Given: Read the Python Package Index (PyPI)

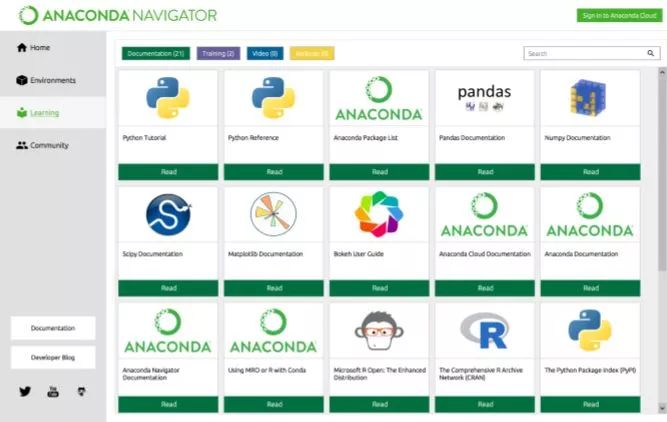Looking at the screenshot, I should click(x=590, y=404).
